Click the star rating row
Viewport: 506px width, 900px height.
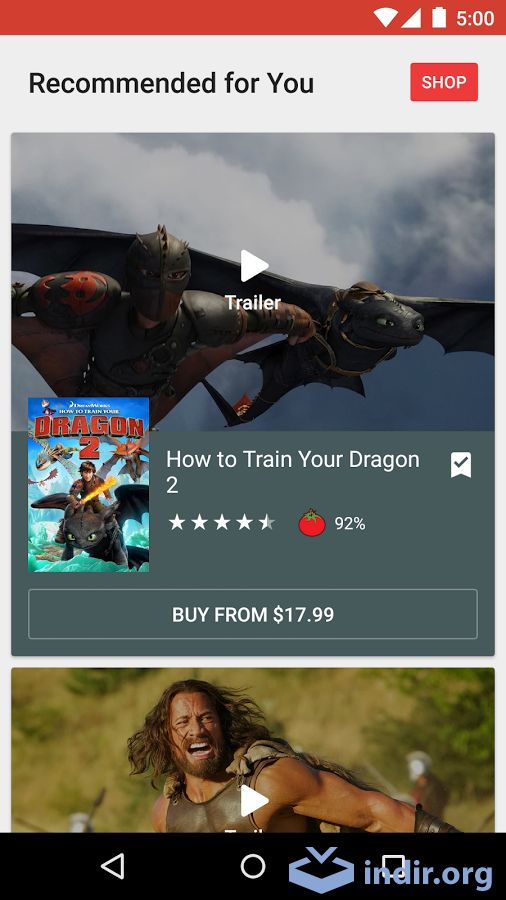[221, 522]
